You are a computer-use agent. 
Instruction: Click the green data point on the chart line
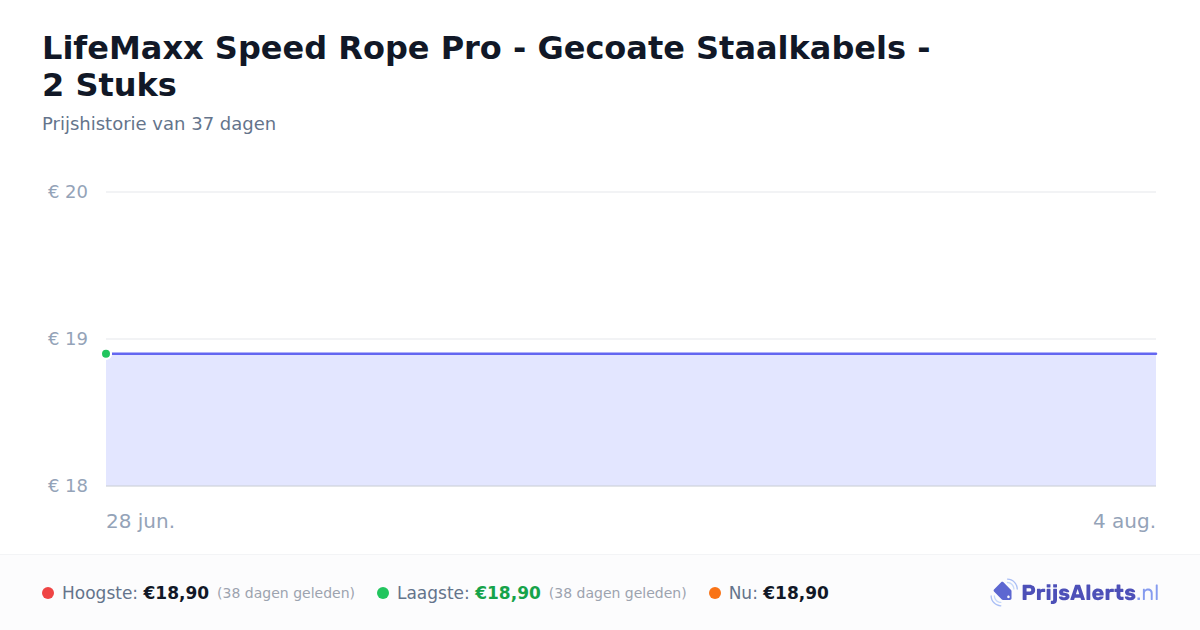(106, 353)
